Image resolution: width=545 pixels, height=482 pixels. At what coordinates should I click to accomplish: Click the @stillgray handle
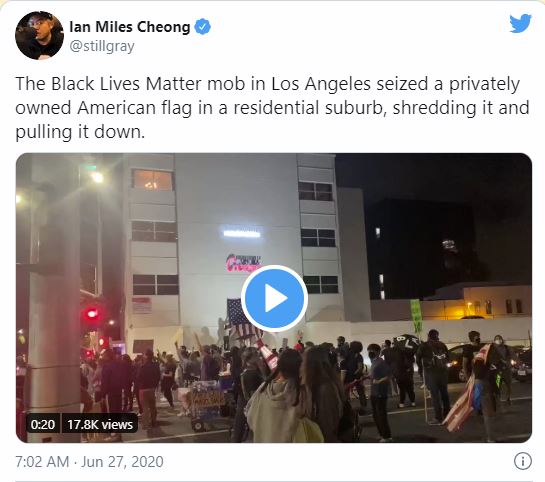[x=102, y=46]
